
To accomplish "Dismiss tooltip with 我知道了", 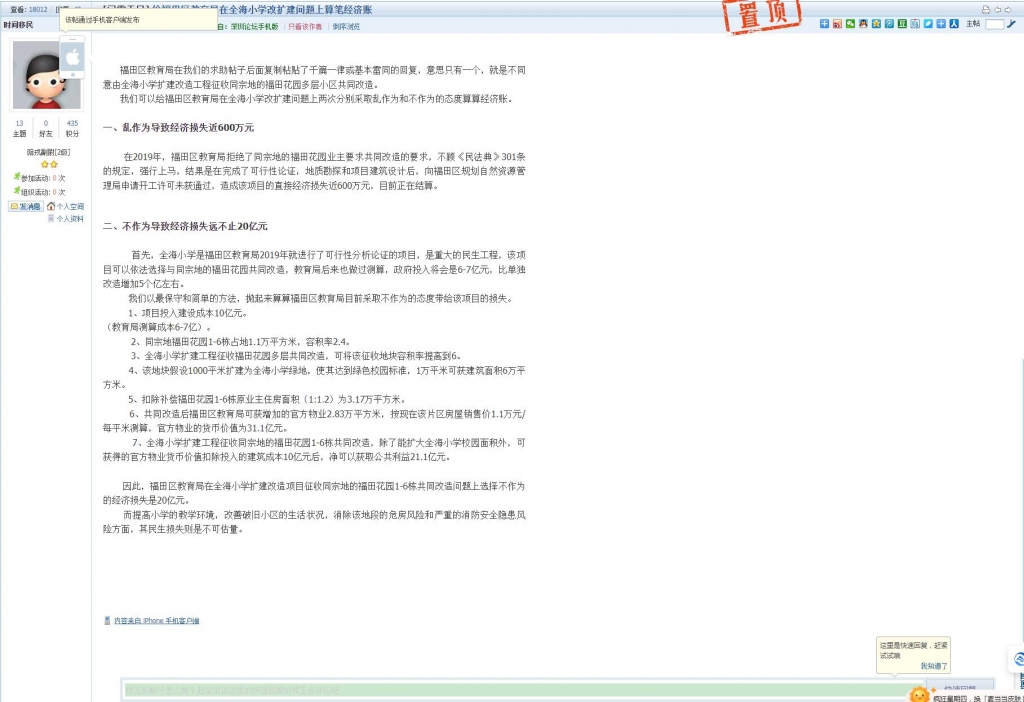I will (x=934, y=666).
